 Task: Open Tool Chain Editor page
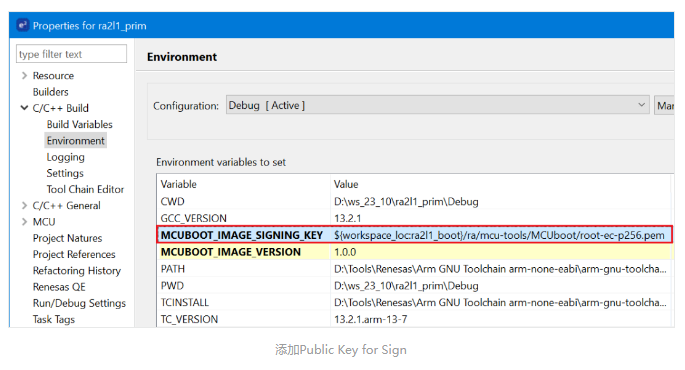tap(85, 189)
